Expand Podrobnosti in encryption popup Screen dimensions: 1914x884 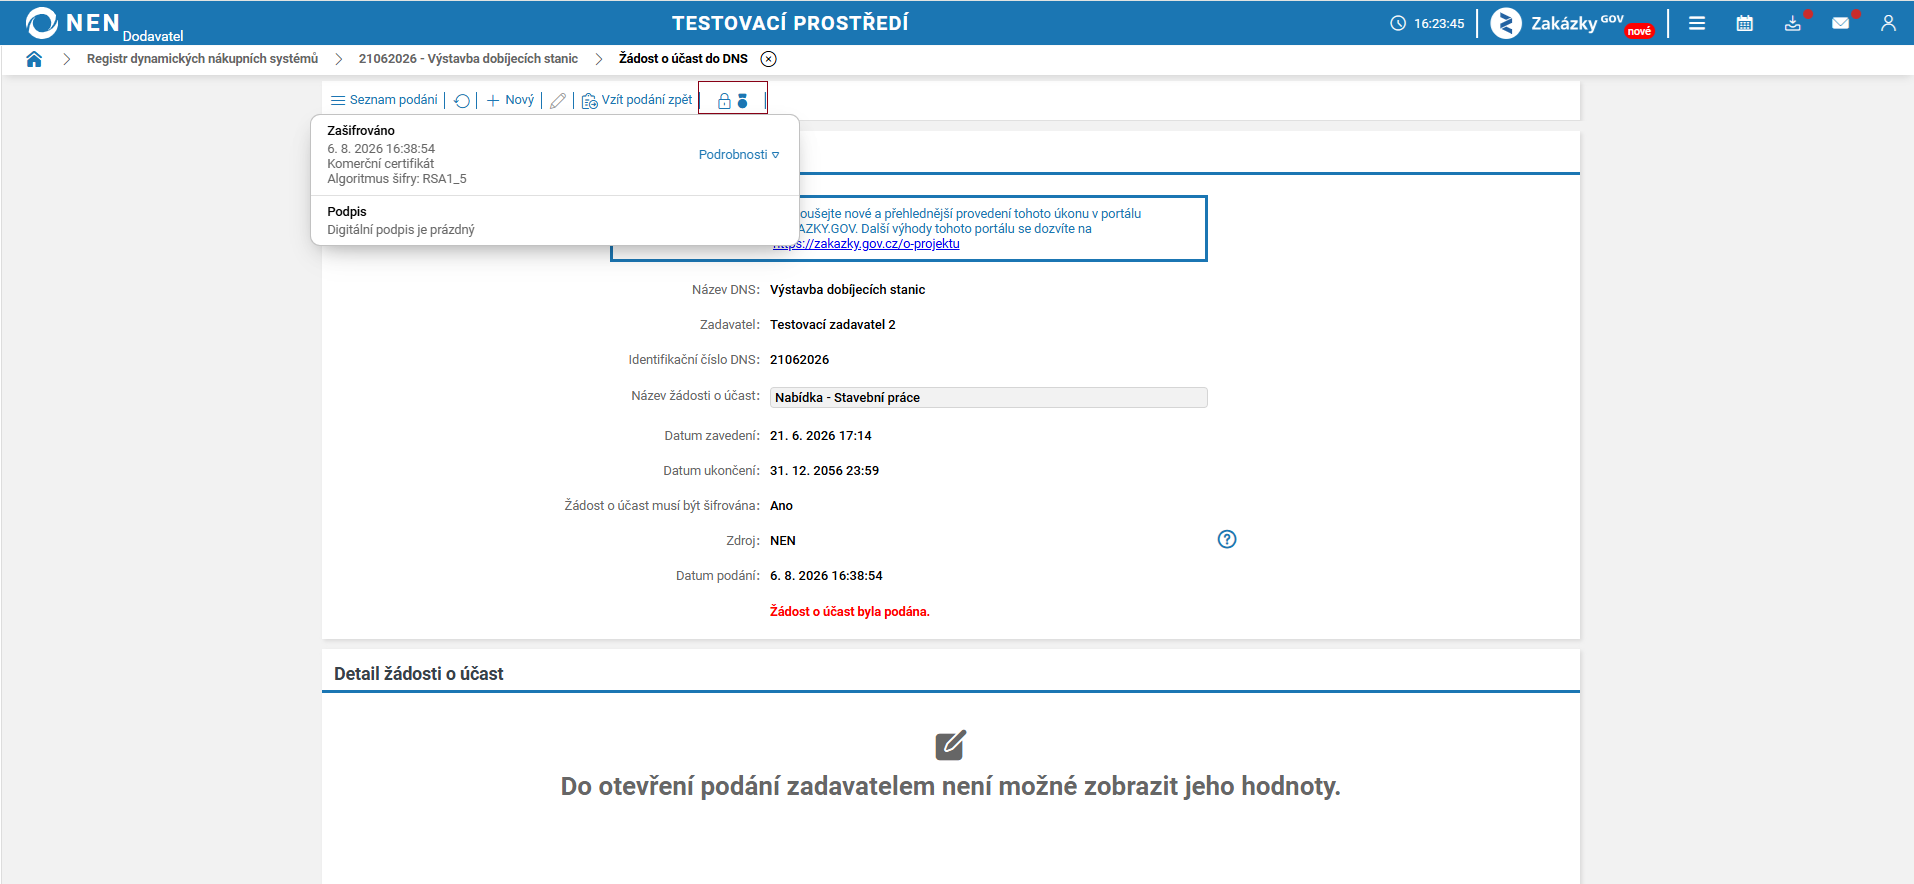point(739,155)
